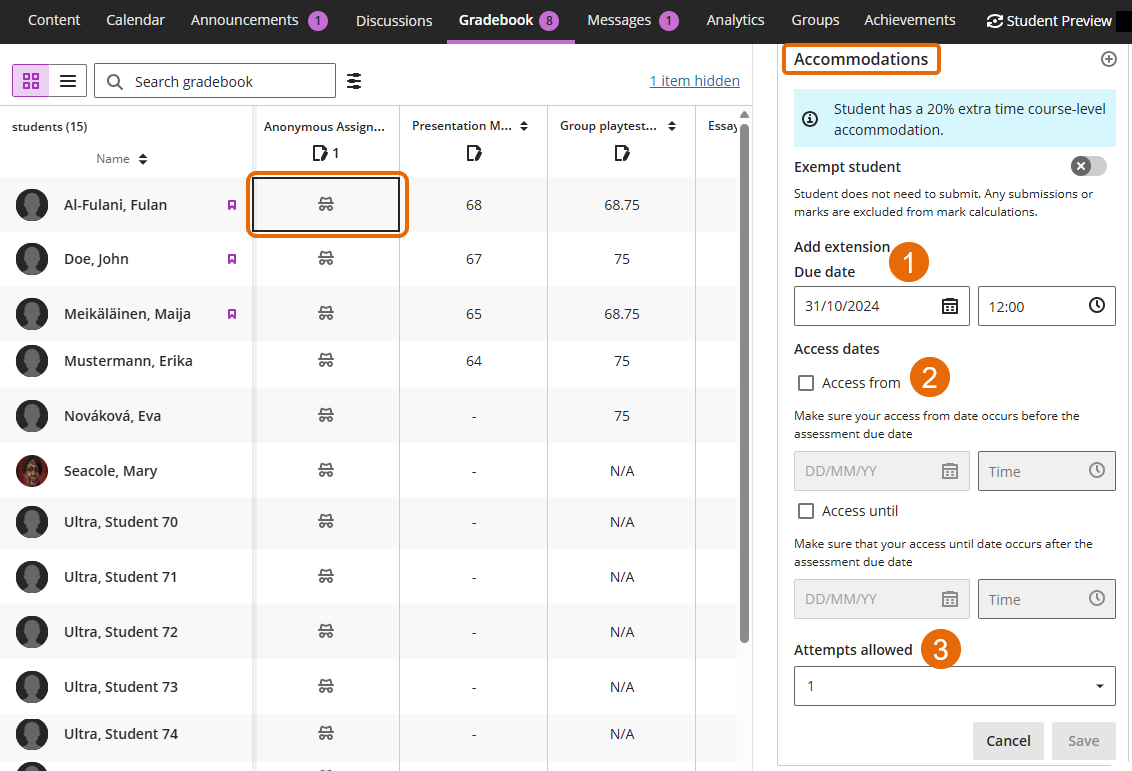
Task: Click the search magnifier icon
Action: tap(115, 82)
